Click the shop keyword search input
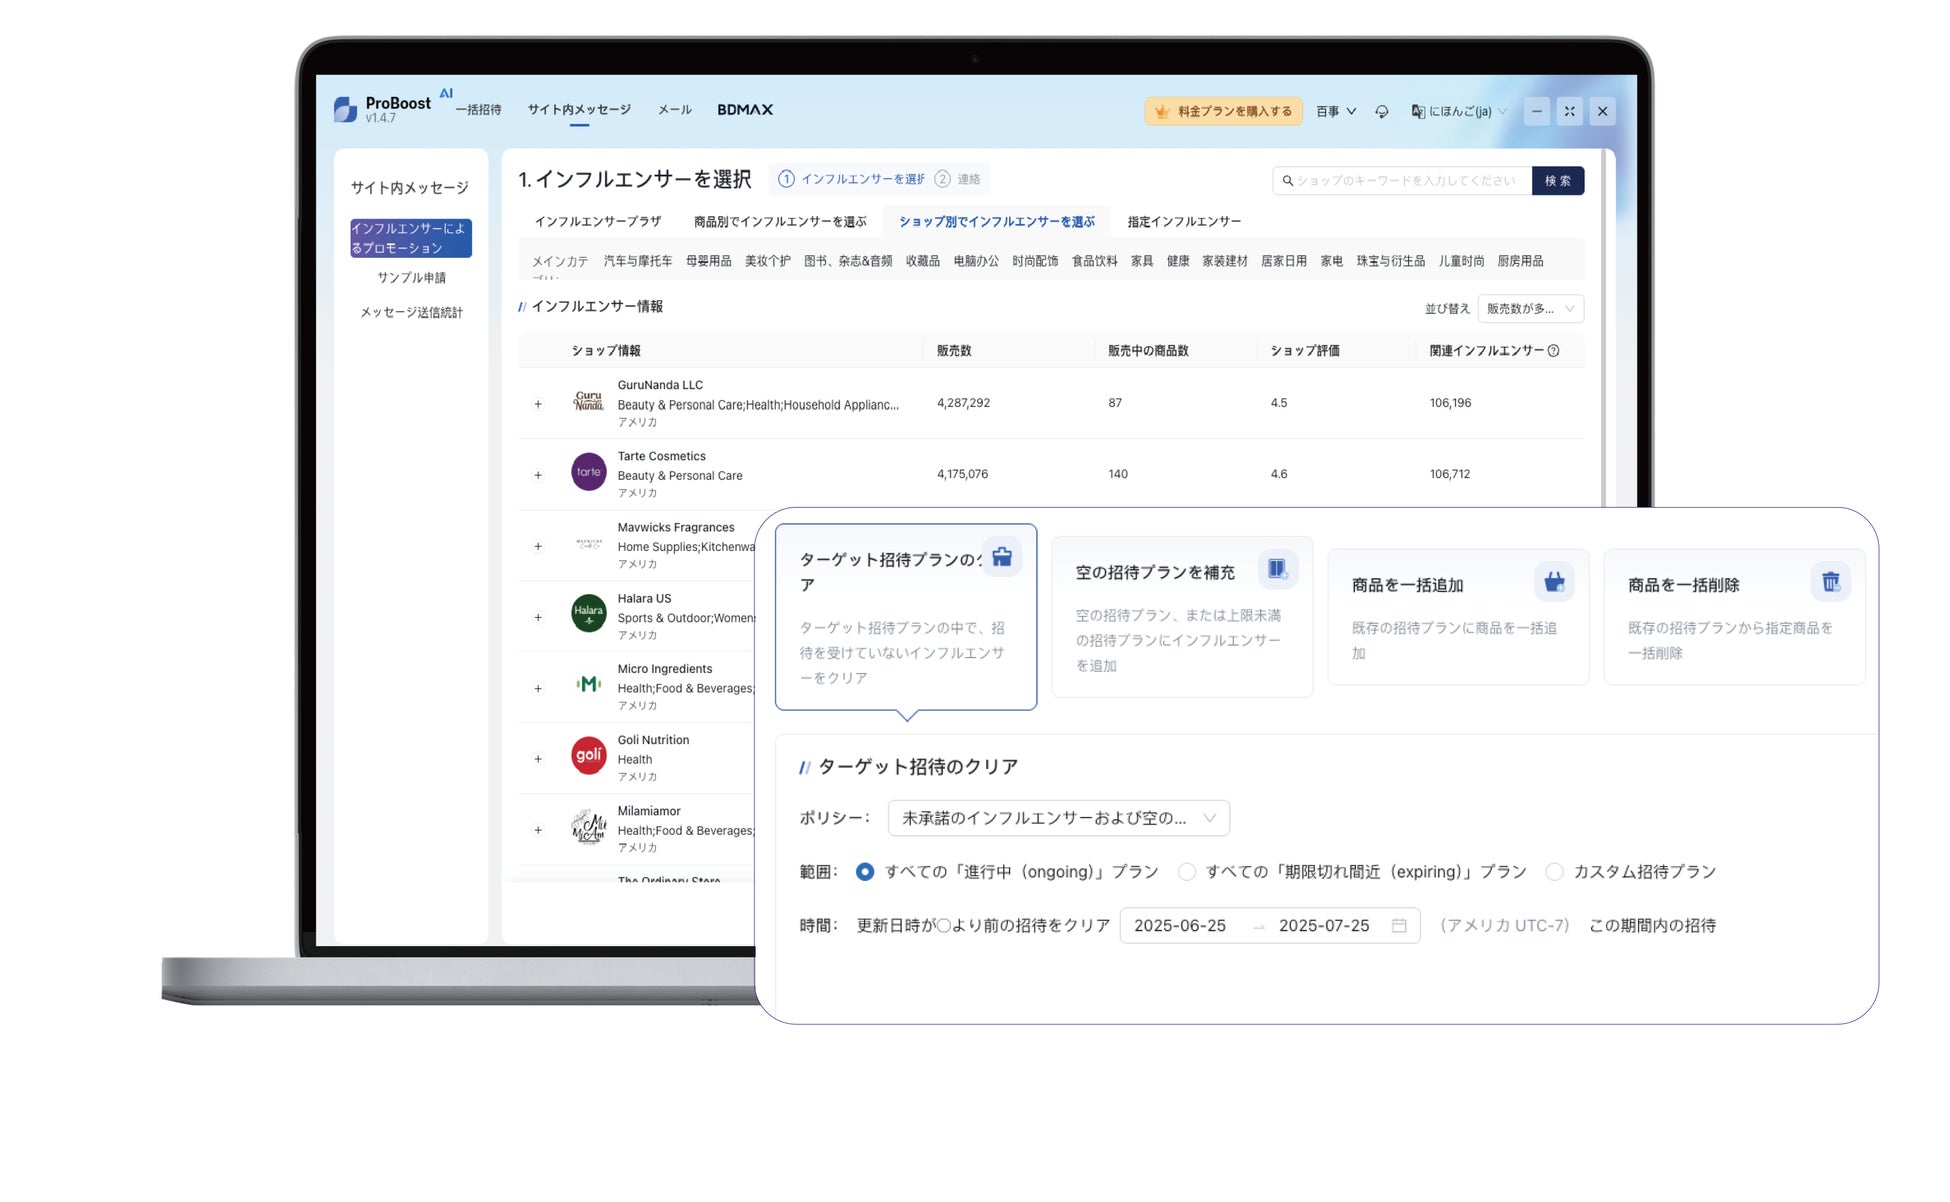The height and width of the screenshot is (1202, 1950). 1402,181
